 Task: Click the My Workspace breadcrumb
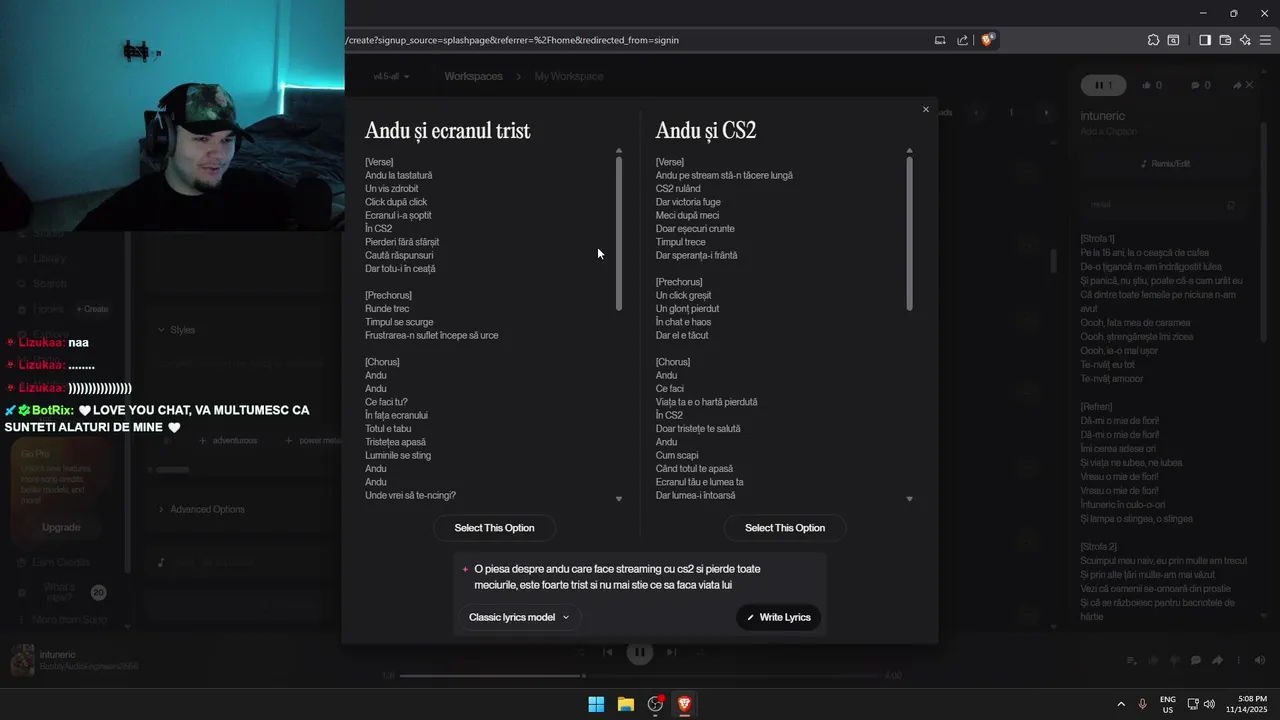[569, 76]
